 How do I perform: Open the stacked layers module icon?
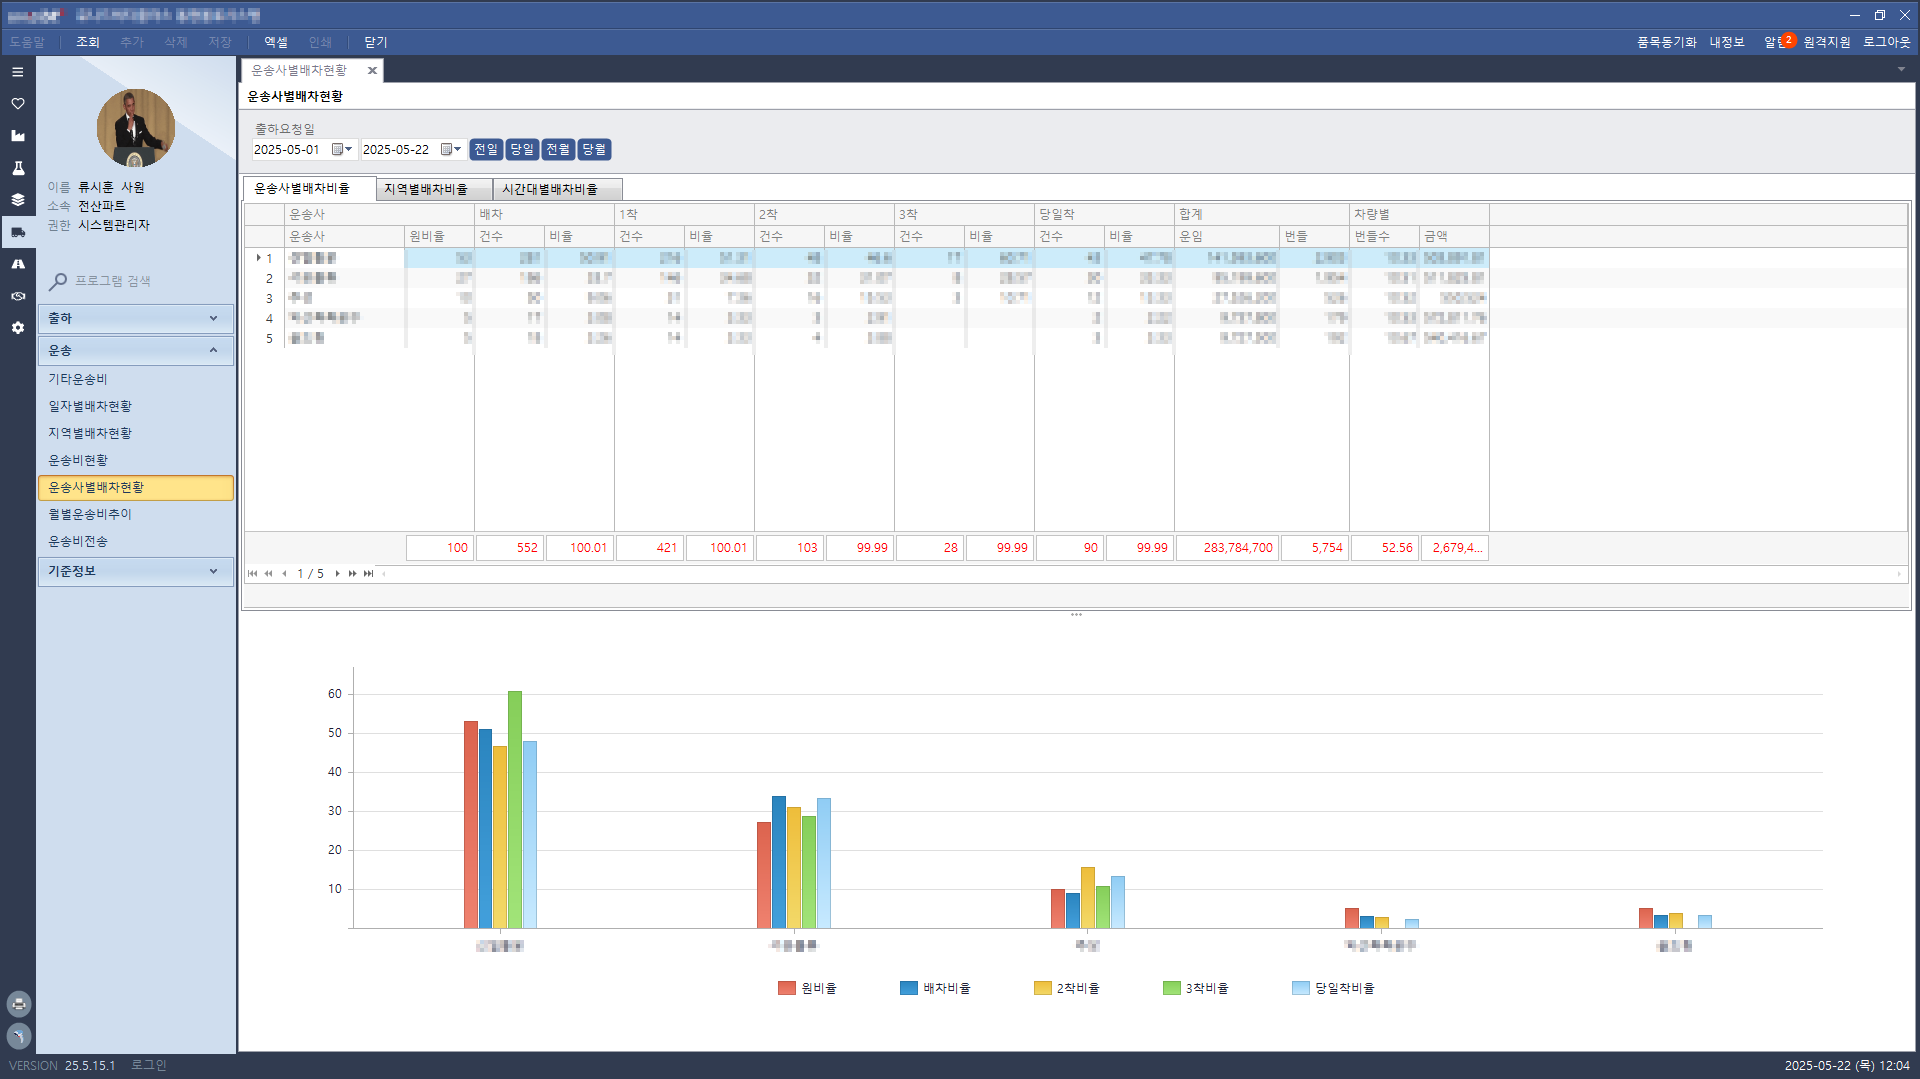click(17, 200)
